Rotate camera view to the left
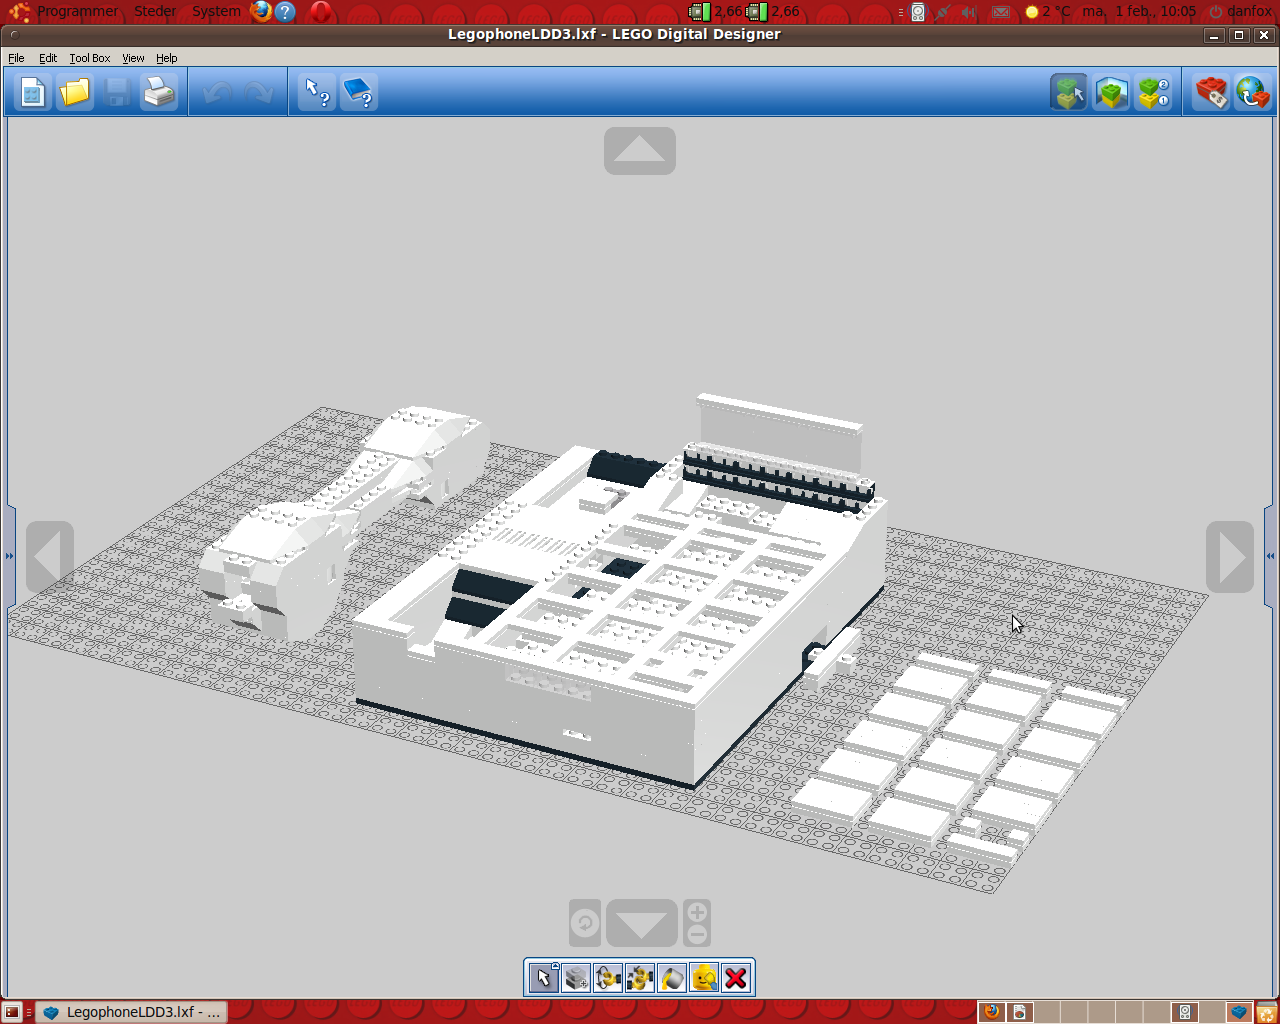 point(50,557)
